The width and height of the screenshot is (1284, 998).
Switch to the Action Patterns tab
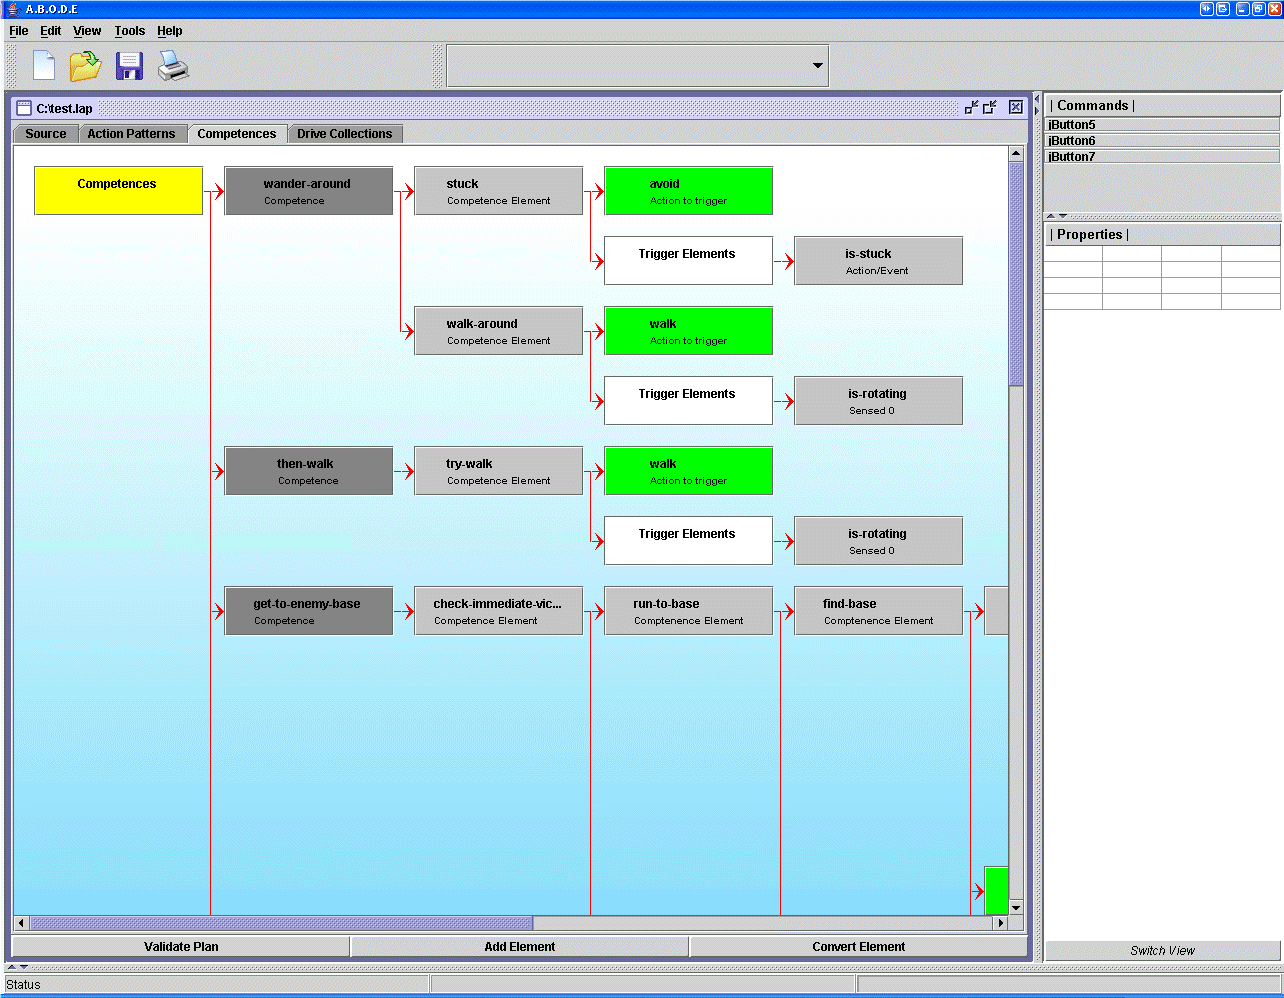pos(131,134)
